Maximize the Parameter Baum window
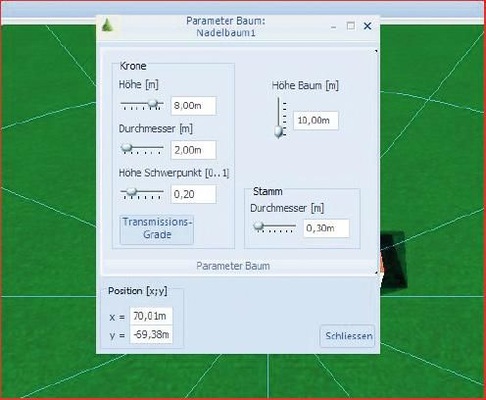The image size is (486, 400). [x=350, y=26]
